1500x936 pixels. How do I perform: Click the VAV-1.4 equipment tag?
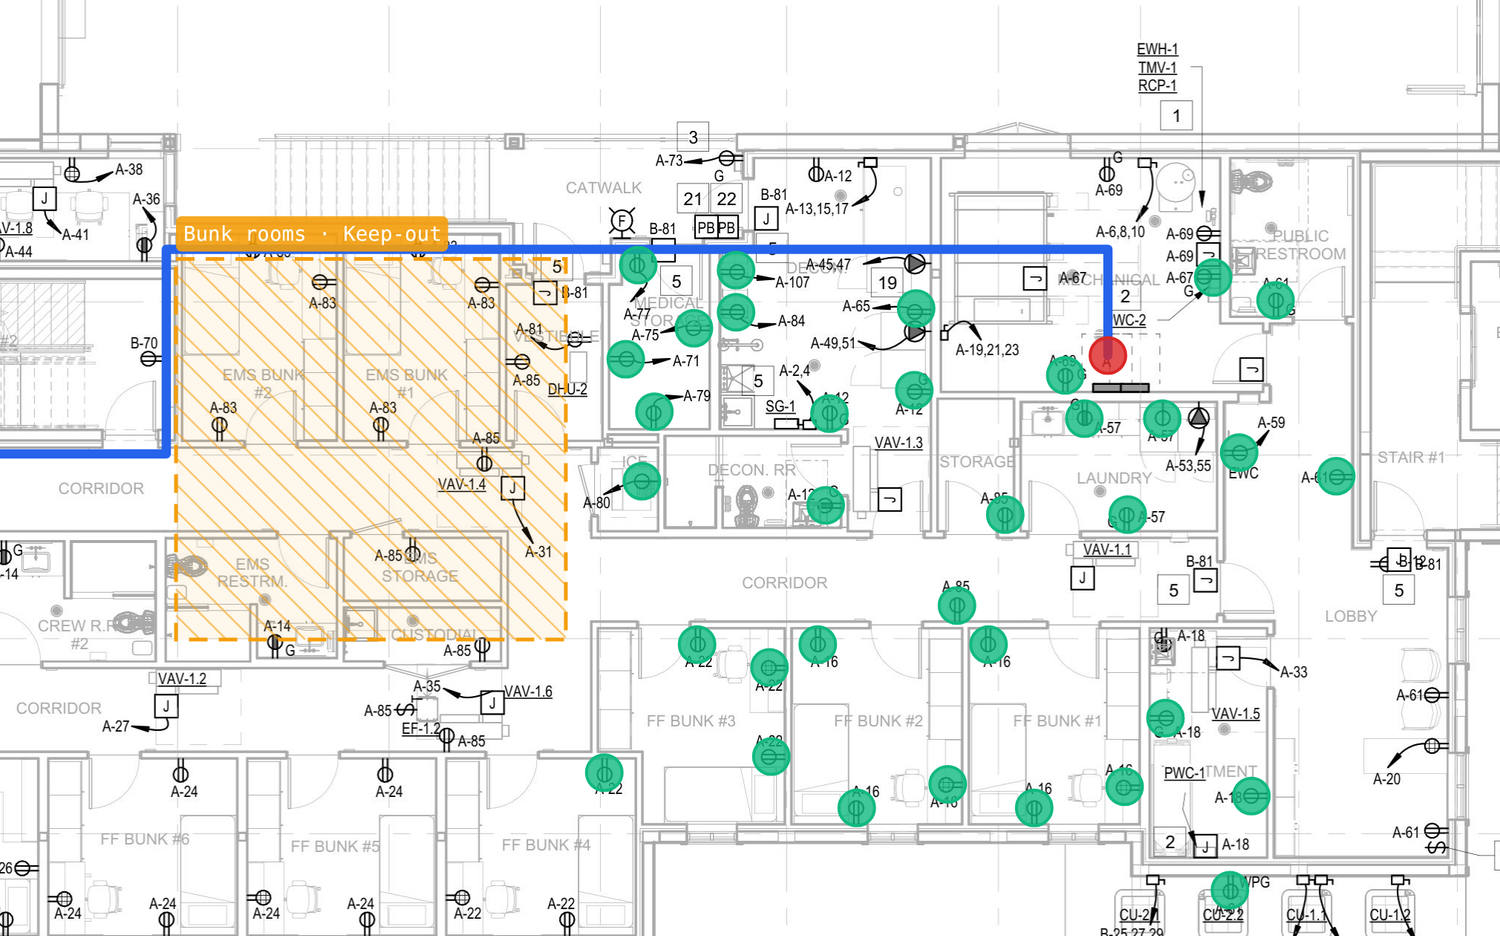tap(462, 485)
